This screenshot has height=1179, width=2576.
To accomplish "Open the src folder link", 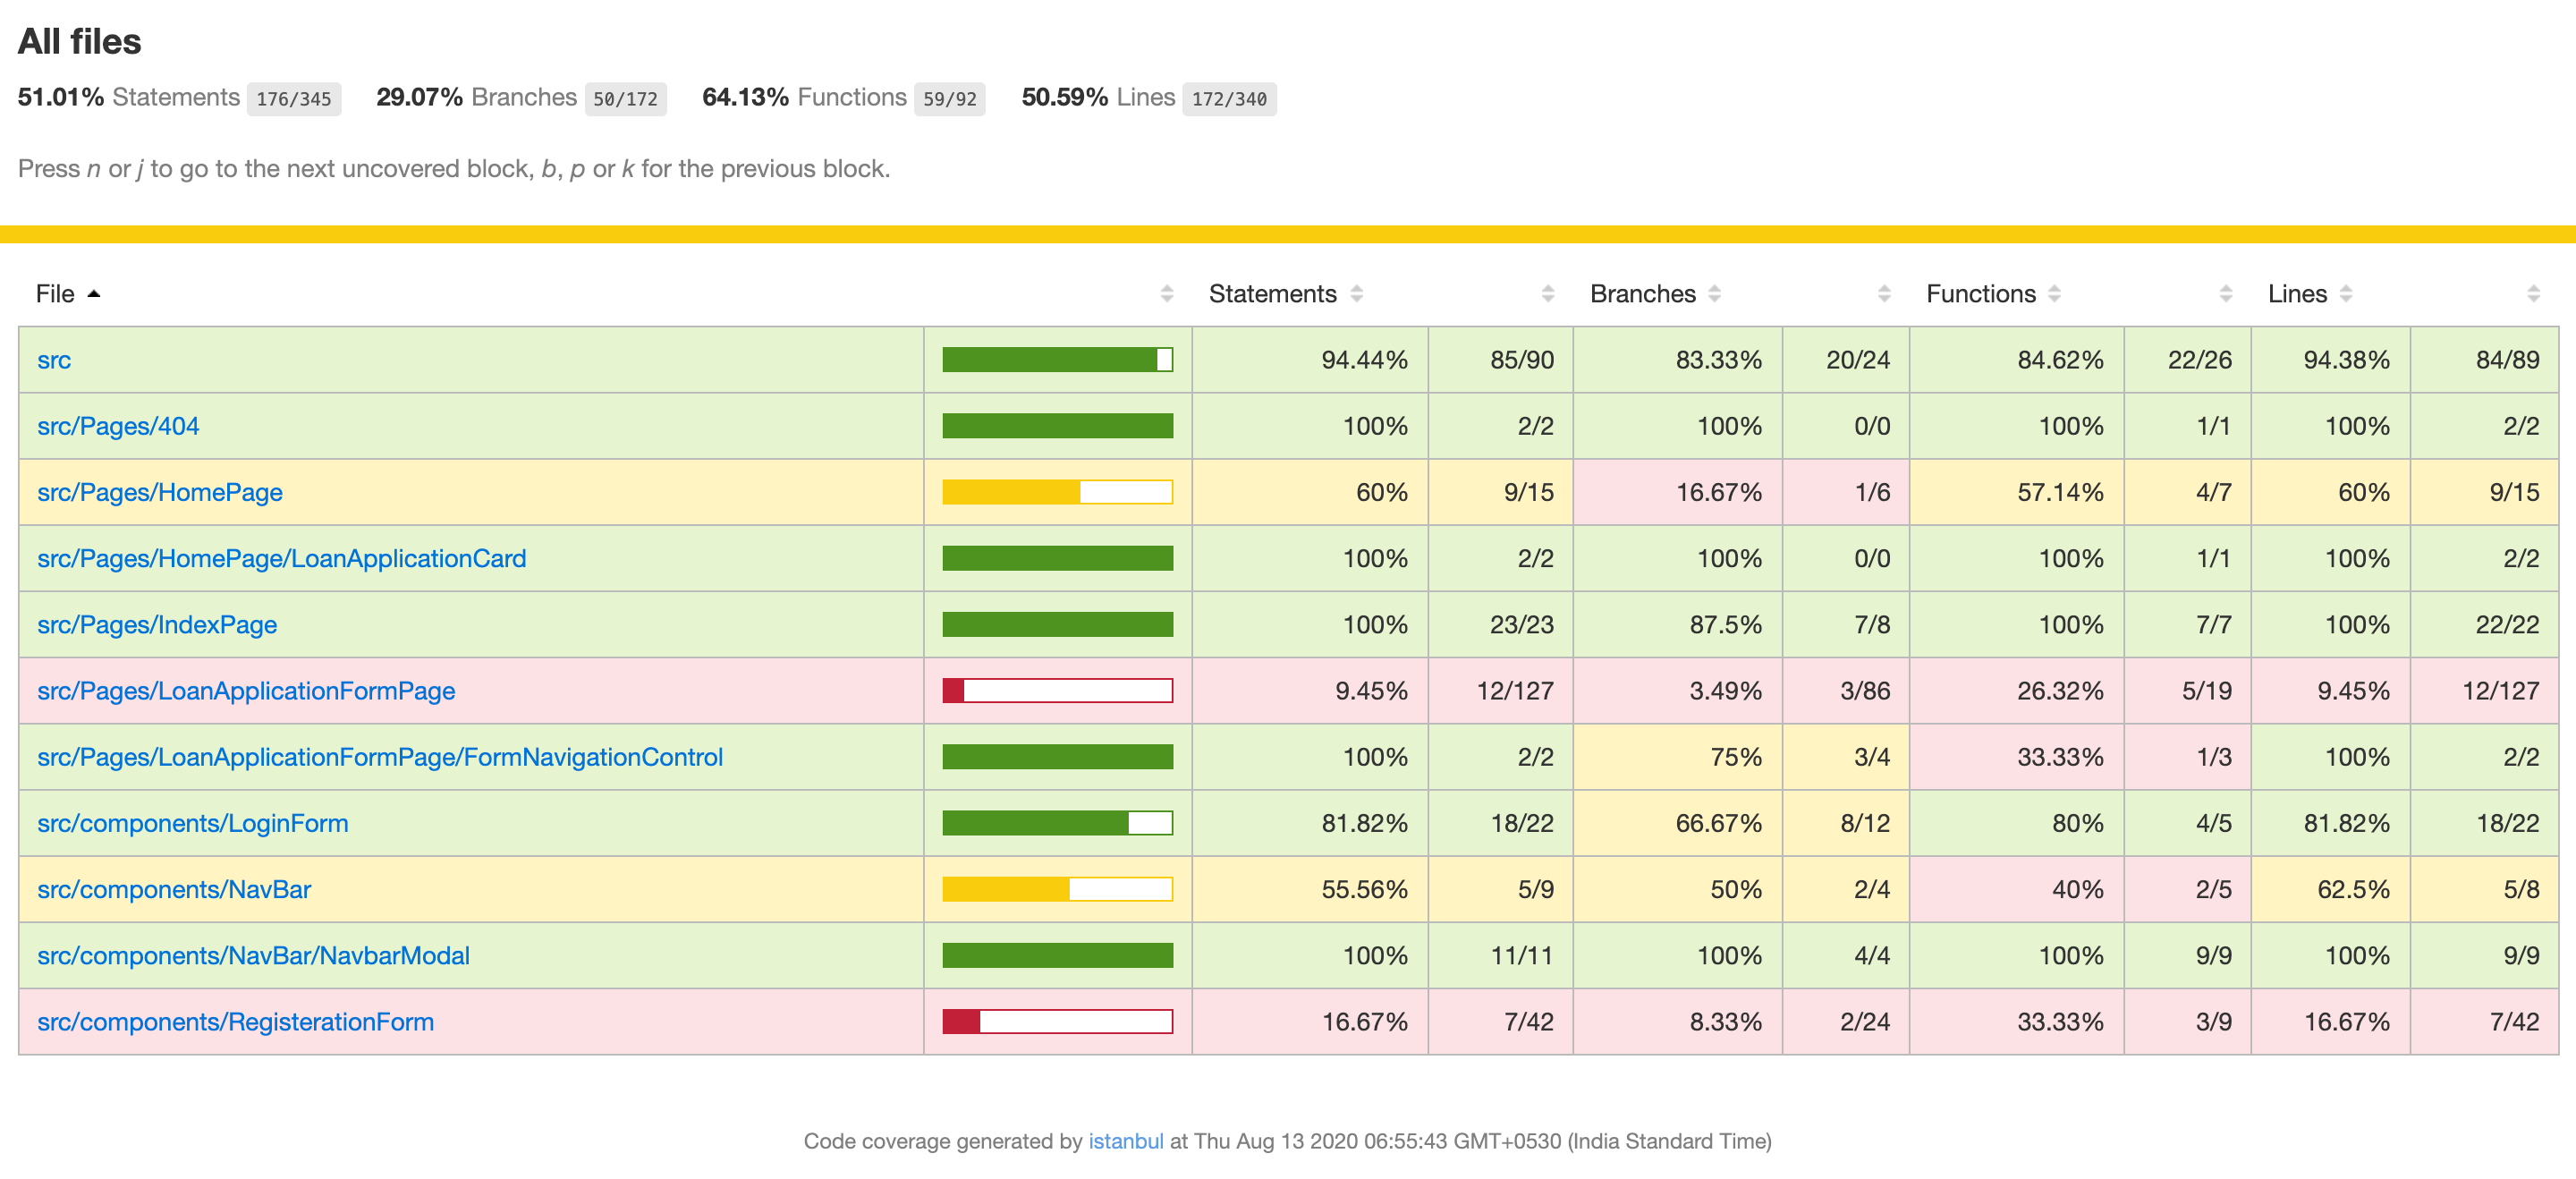I will coord(54,360).
